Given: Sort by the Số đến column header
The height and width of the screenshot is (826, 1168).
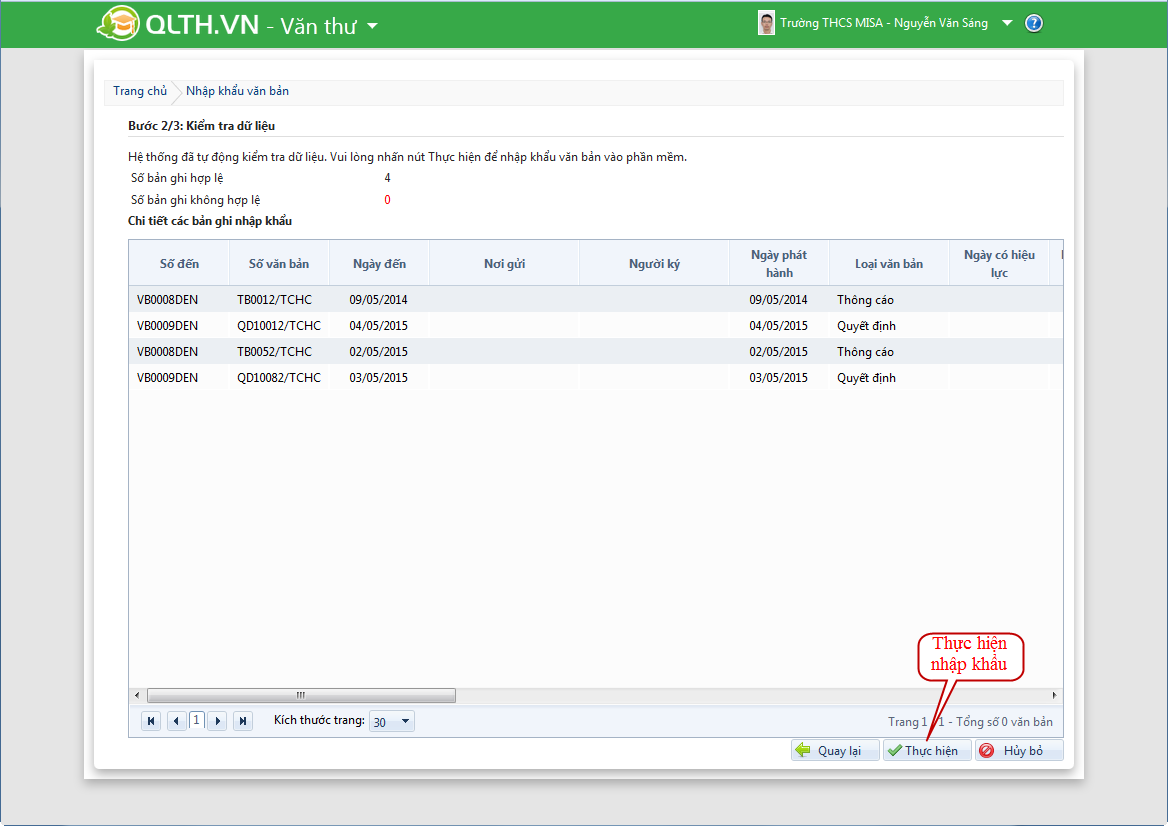Looking at the screenshot, I should [179, 264].
